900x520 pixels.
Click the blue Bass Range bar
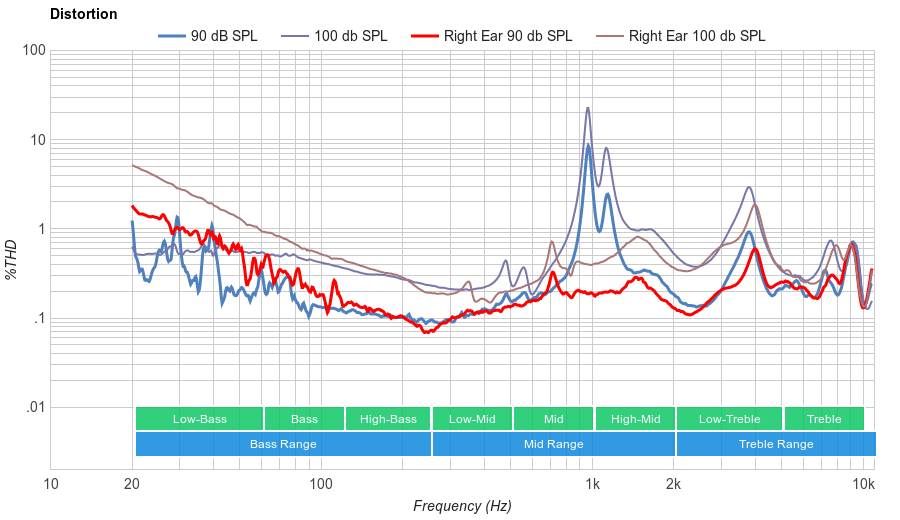[x=283, y=444]
